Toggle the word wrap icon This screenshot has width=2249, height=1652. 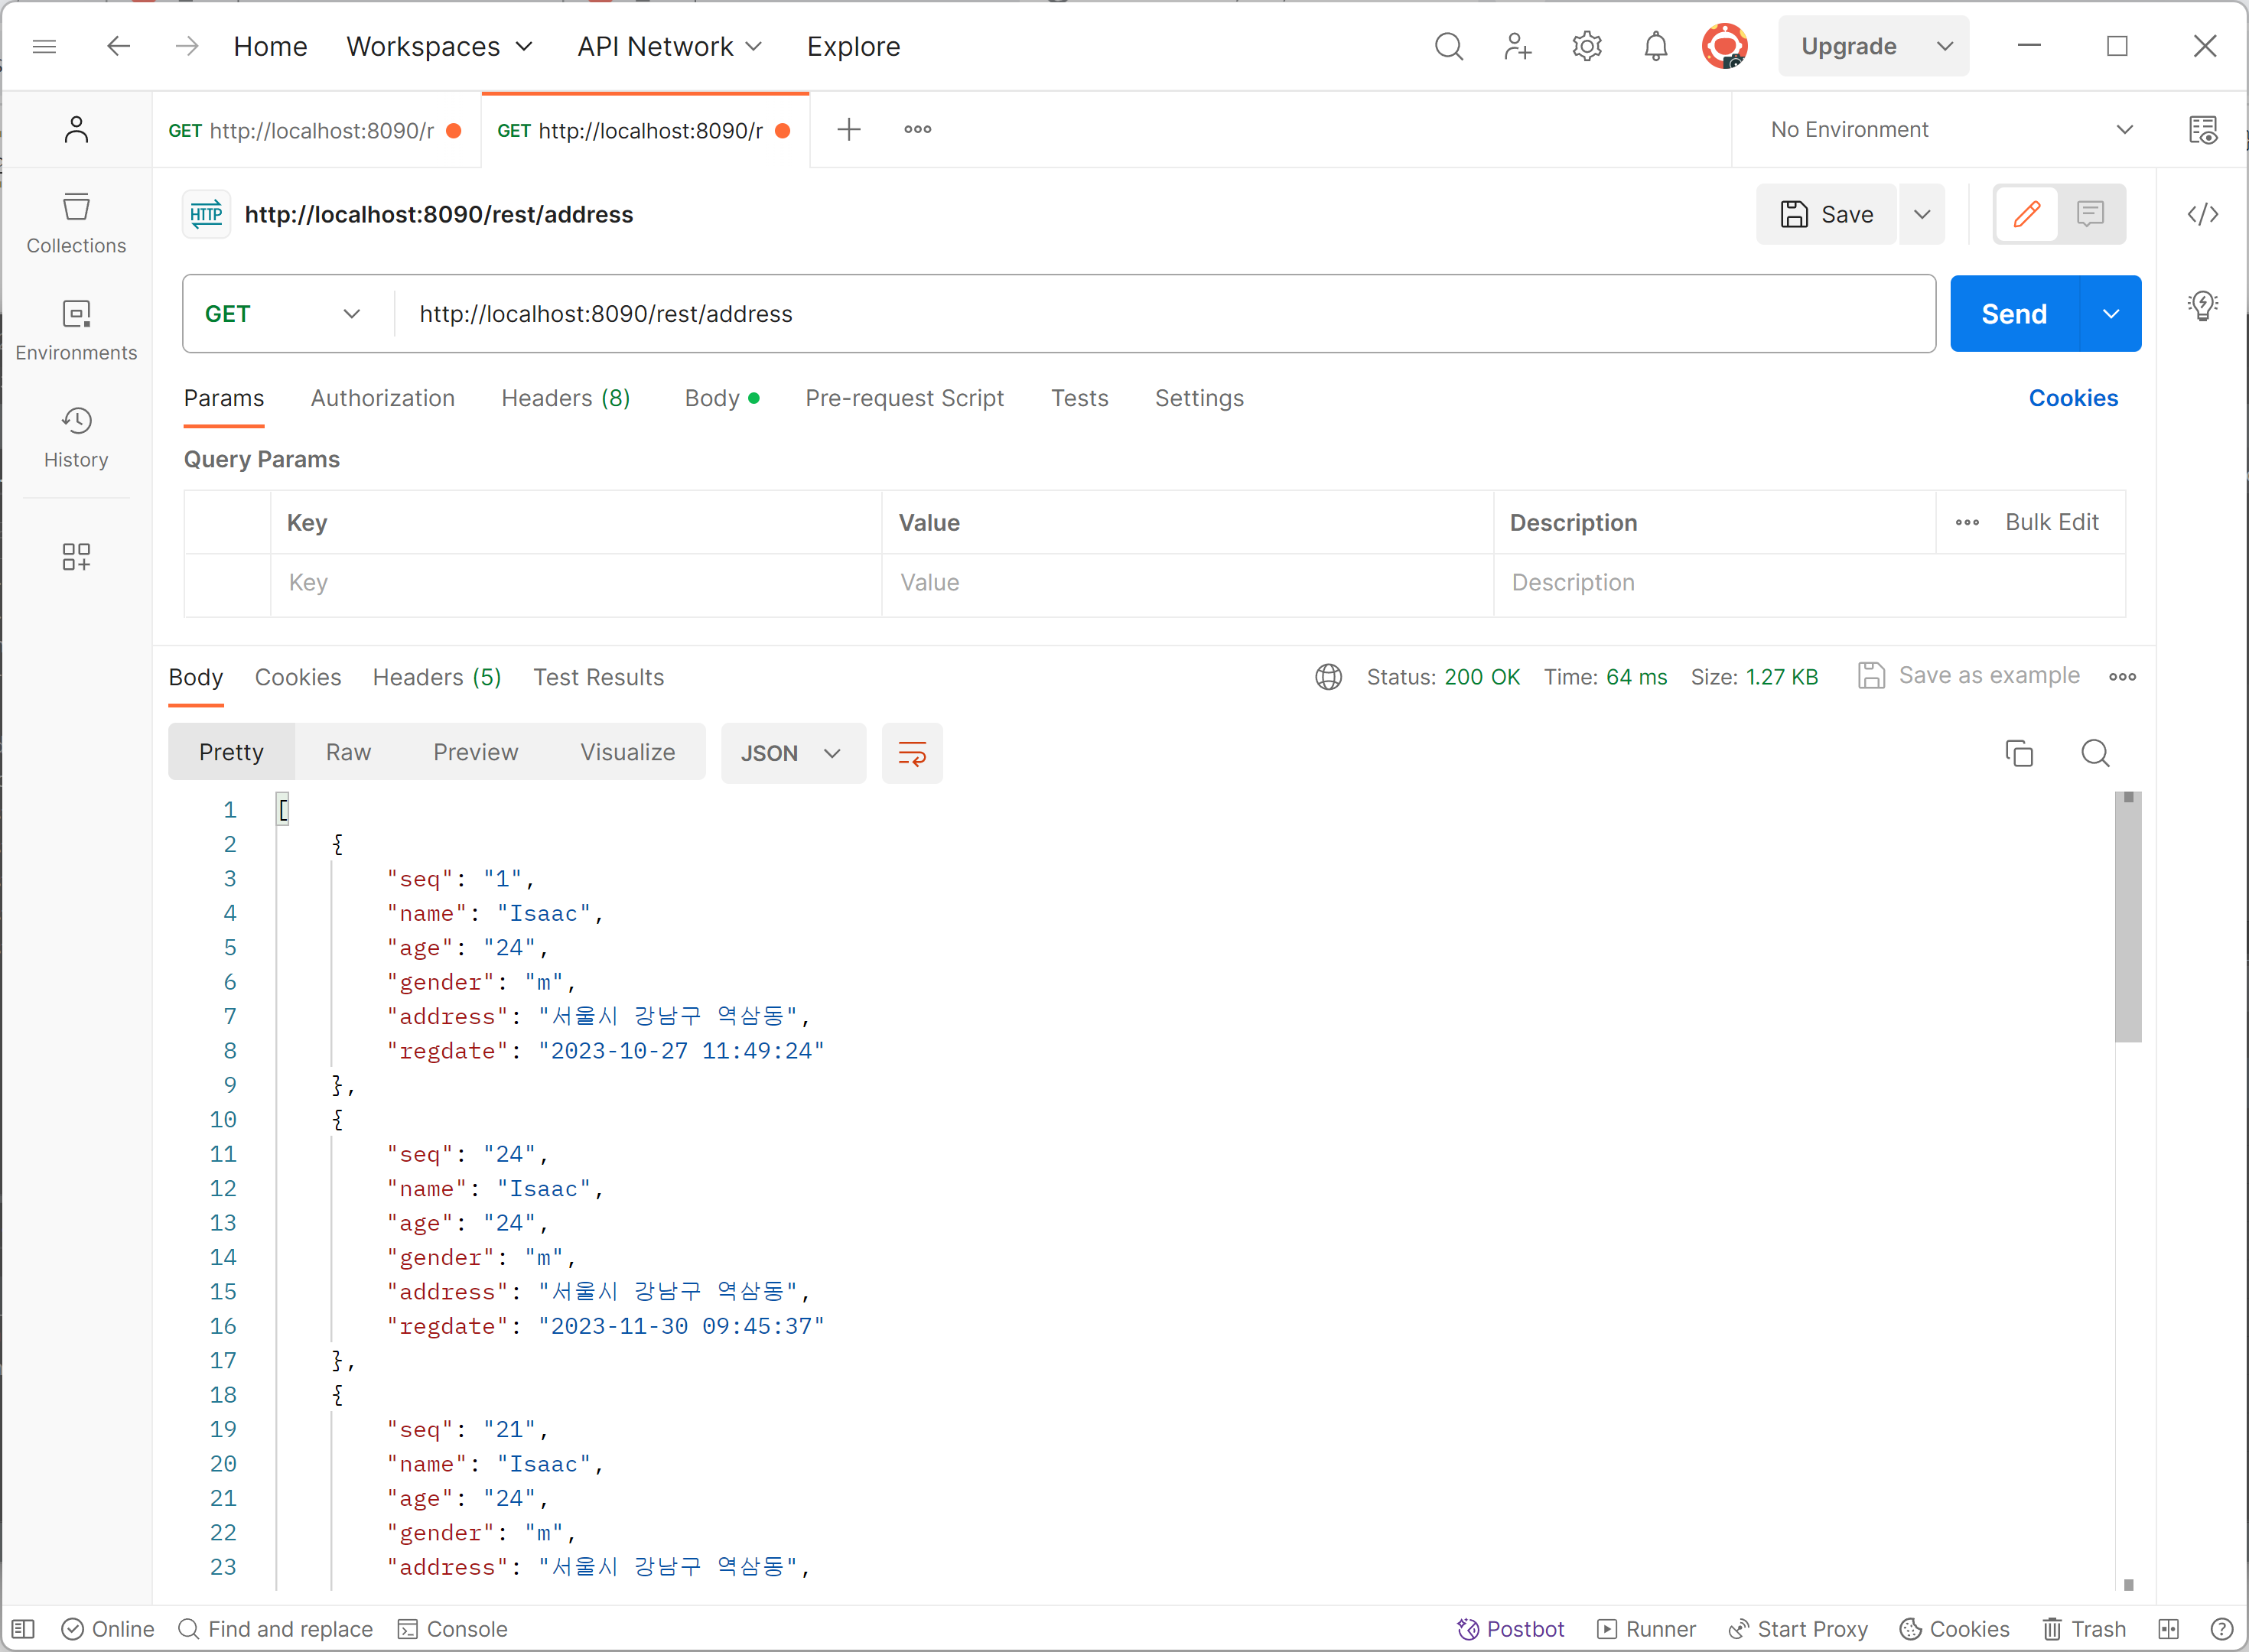(x=911, y=753)
